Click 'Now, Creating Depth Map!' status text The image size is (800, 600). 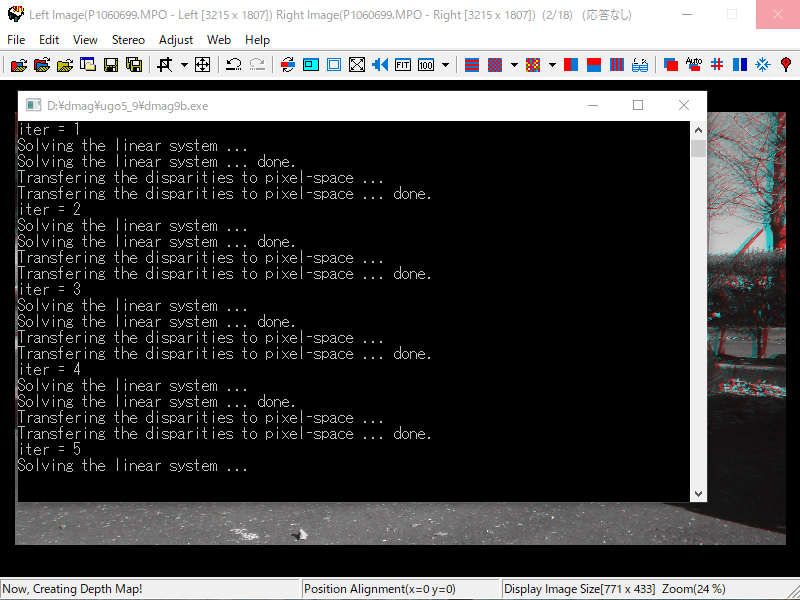pyautogui.click(x=72, y=589)
